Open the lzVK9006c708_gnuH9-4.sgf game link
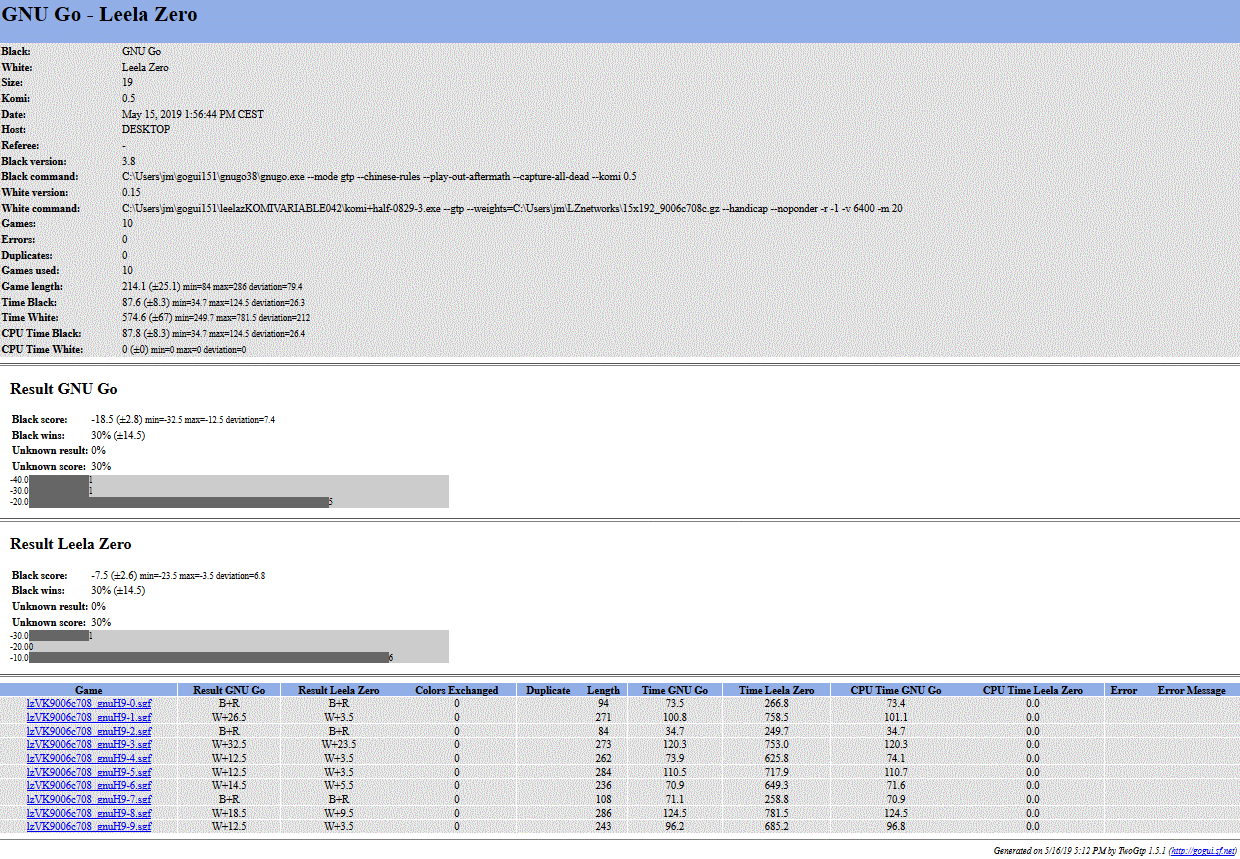The height and width of the screenshot is (859, 1240). point(89,758)
